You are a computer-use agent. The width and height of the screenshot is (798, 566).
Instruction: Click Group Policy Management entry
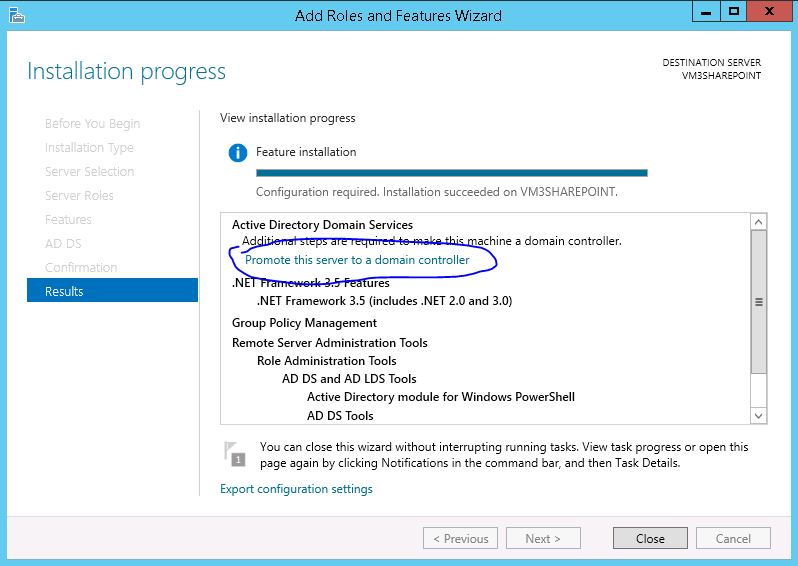click(304, 323)
